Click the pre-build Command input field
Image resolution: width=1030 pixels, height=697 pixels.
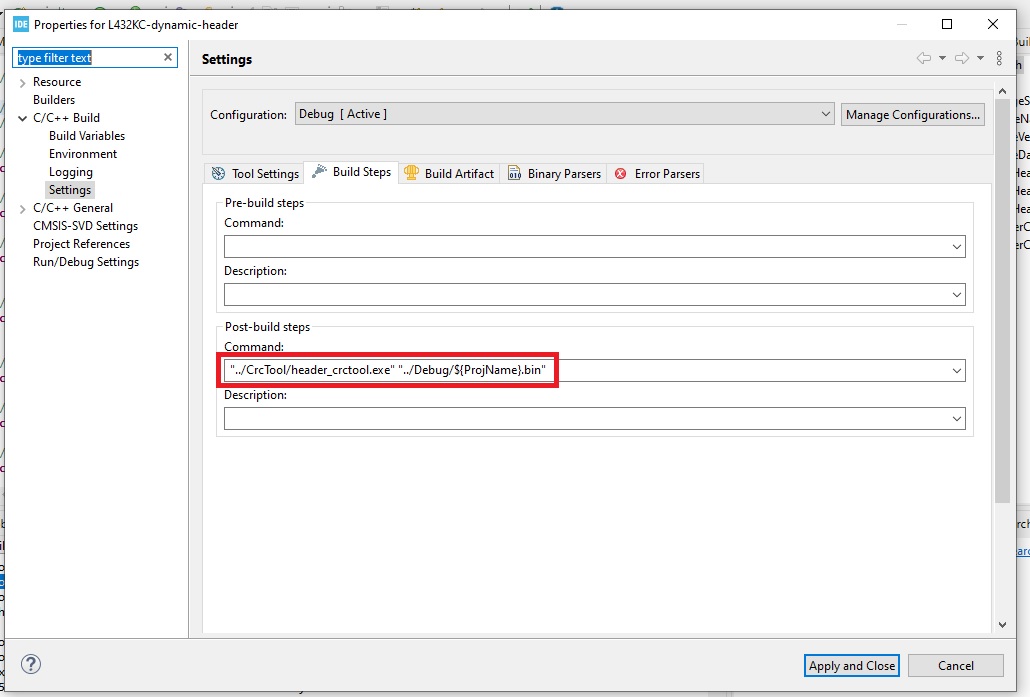[585, 246]
